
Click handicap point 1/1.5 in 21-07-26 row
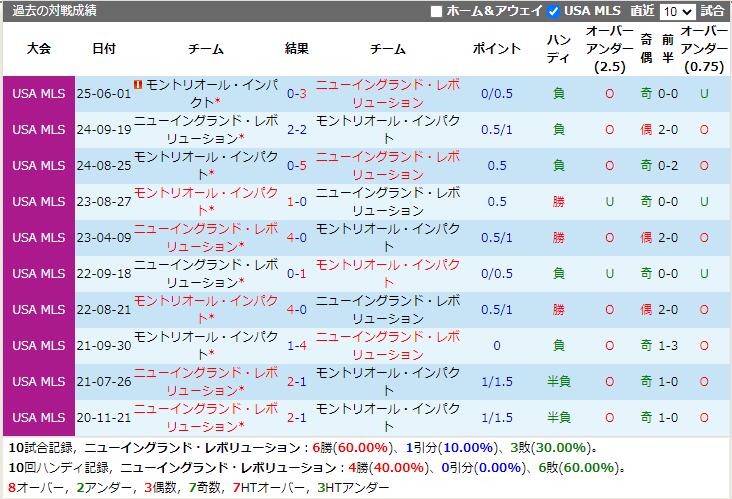tap(497, 381)
